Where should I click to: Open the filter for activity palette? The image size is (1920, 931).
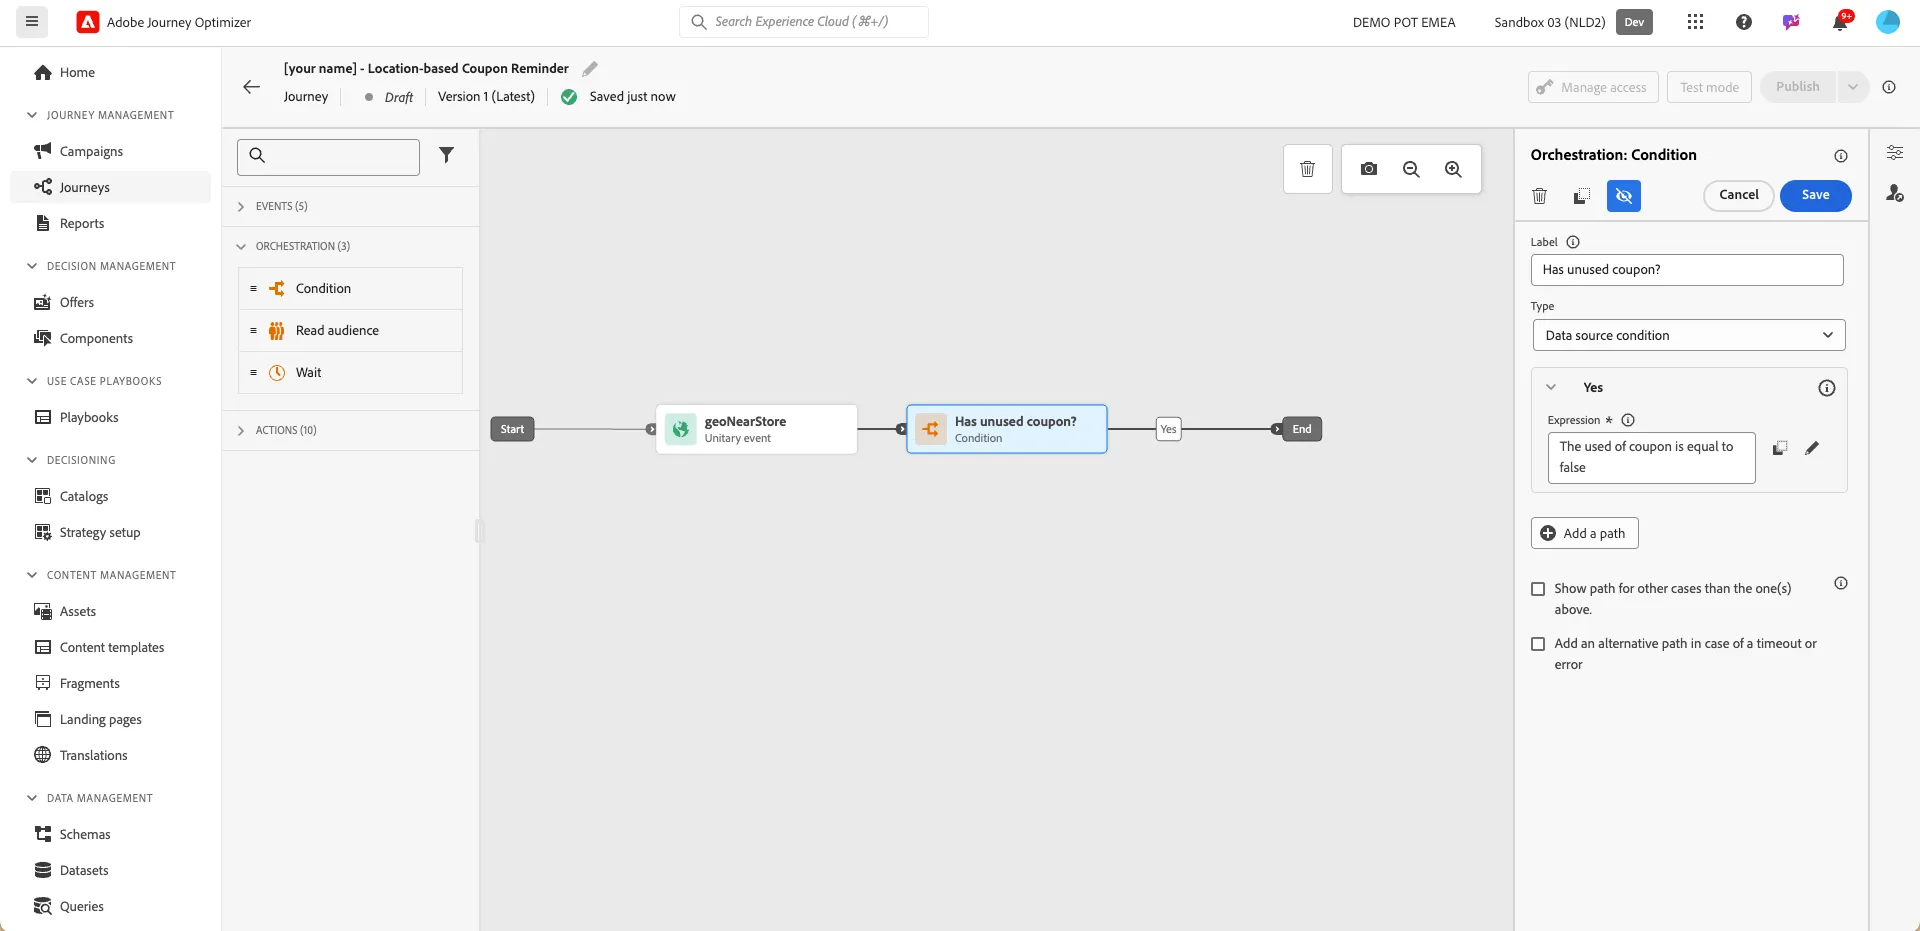(447, 155)
